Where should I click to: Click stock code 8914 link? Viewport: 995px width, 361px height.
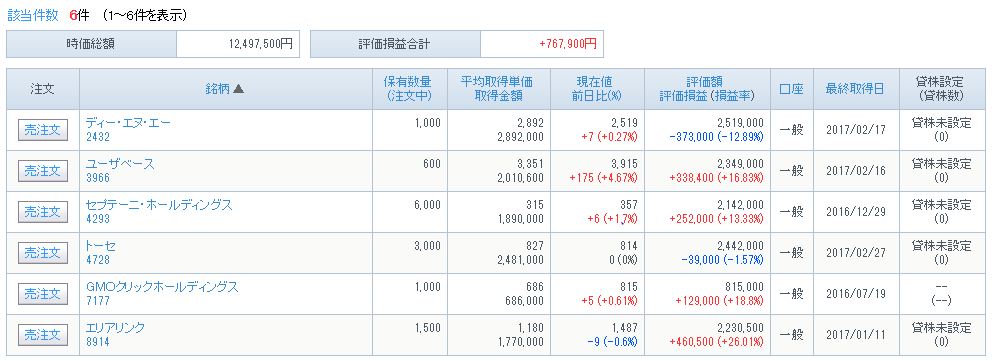click(98, 342)
